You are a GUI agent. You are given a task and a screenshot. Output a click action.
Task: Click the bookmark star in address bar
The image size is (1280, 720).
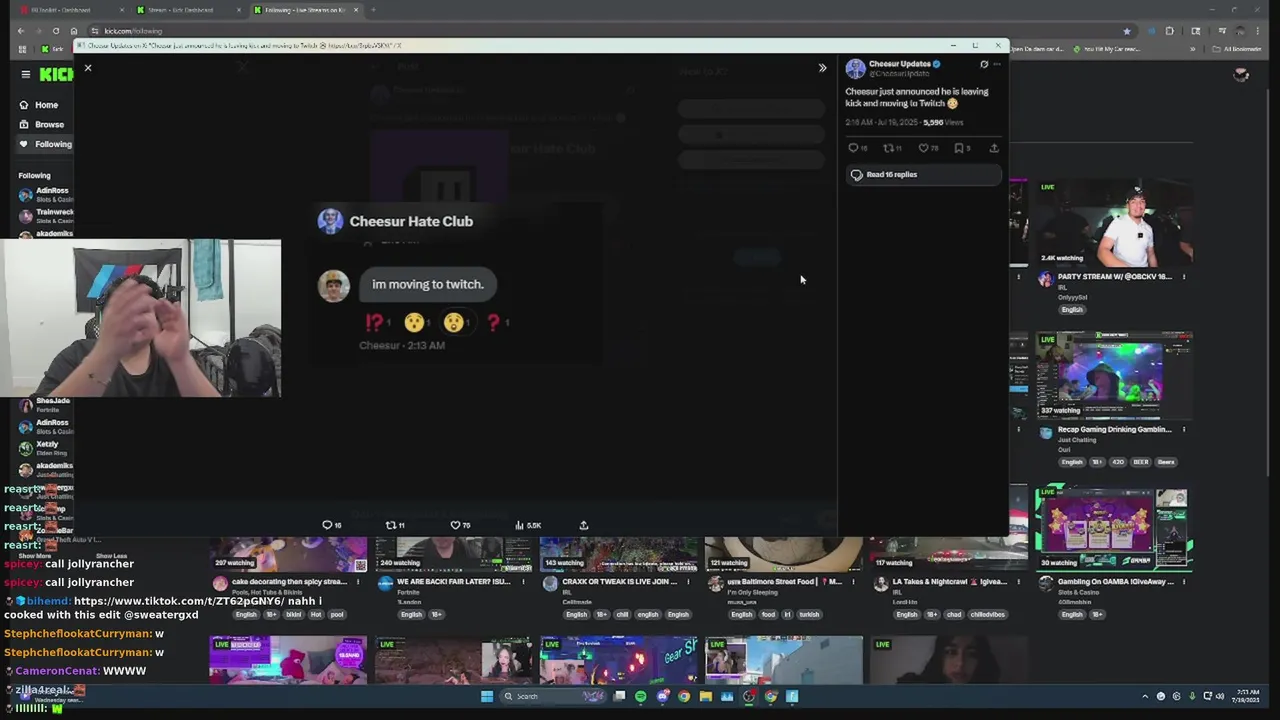1127,31
